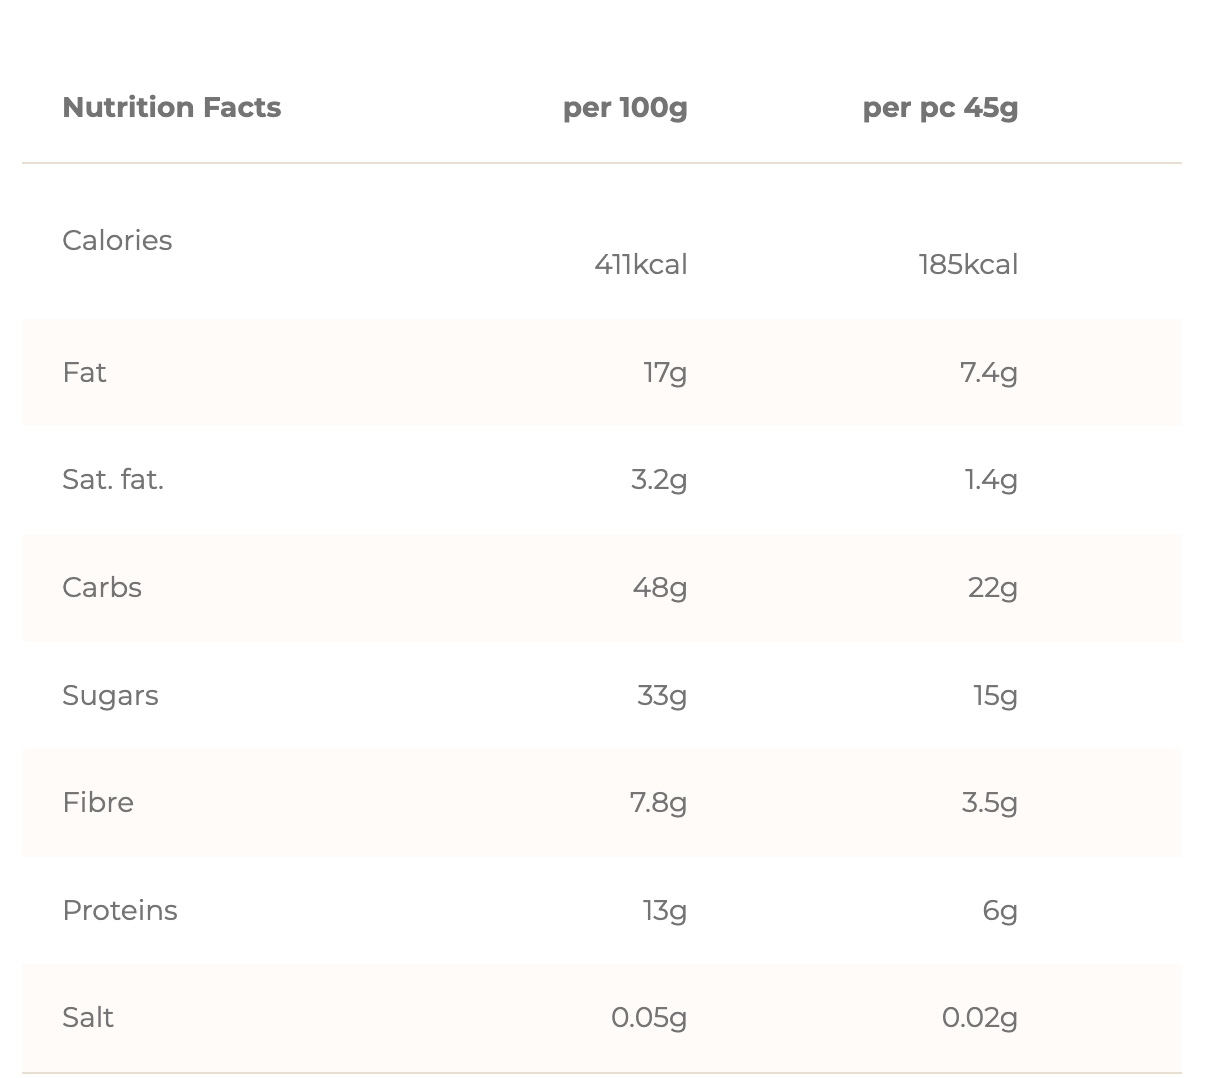1210x1078 pixels.
Task: Click the per pc 45g column header
Action: [940, 107]
